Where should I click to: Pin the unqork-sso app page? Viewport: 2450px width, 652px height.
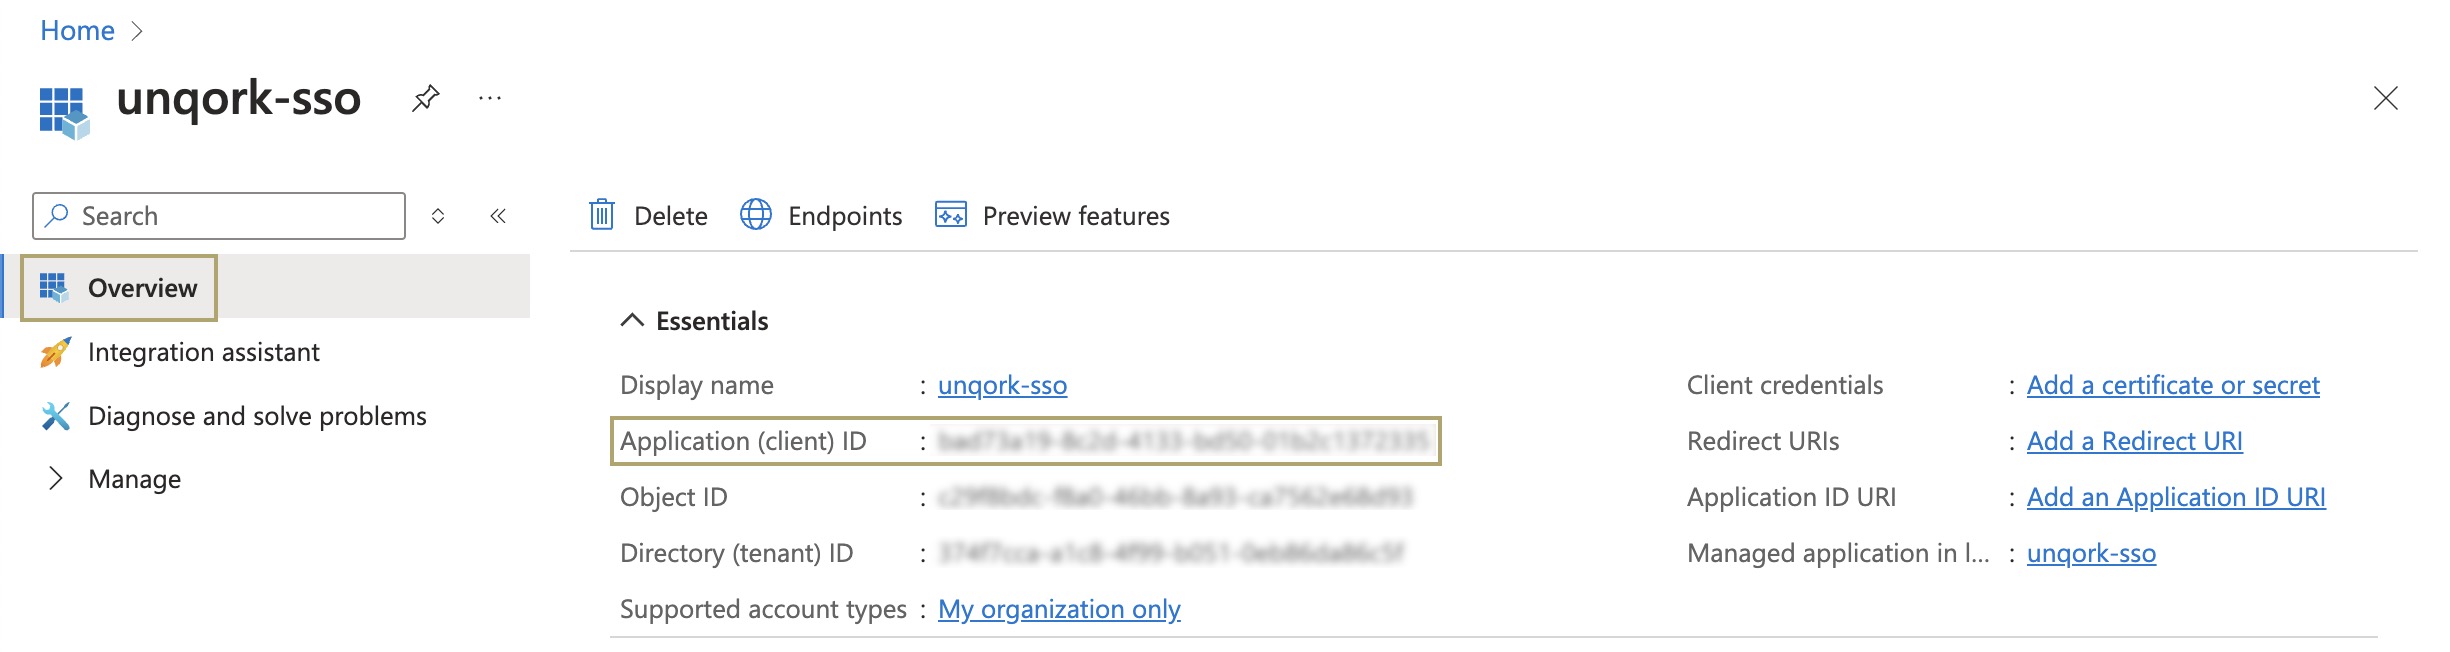[426, 98]
